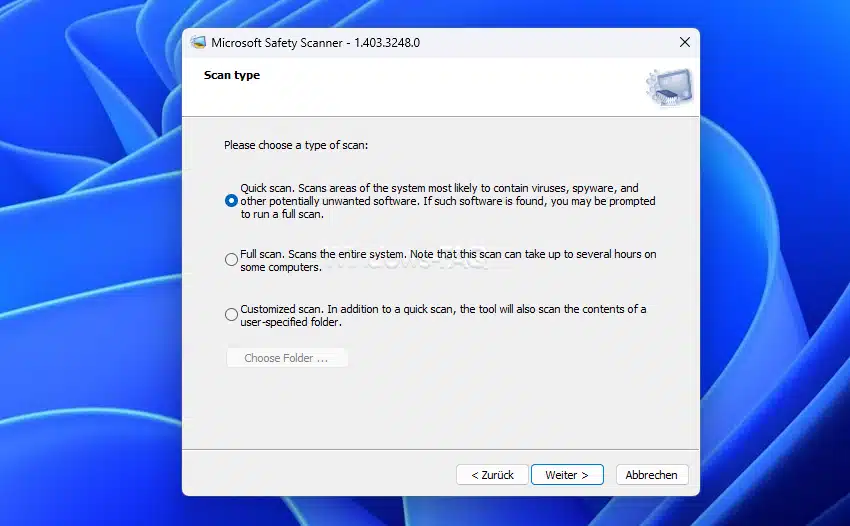Proceed with the Weiter button
This screenshot has width=850, height=526.
567,475
